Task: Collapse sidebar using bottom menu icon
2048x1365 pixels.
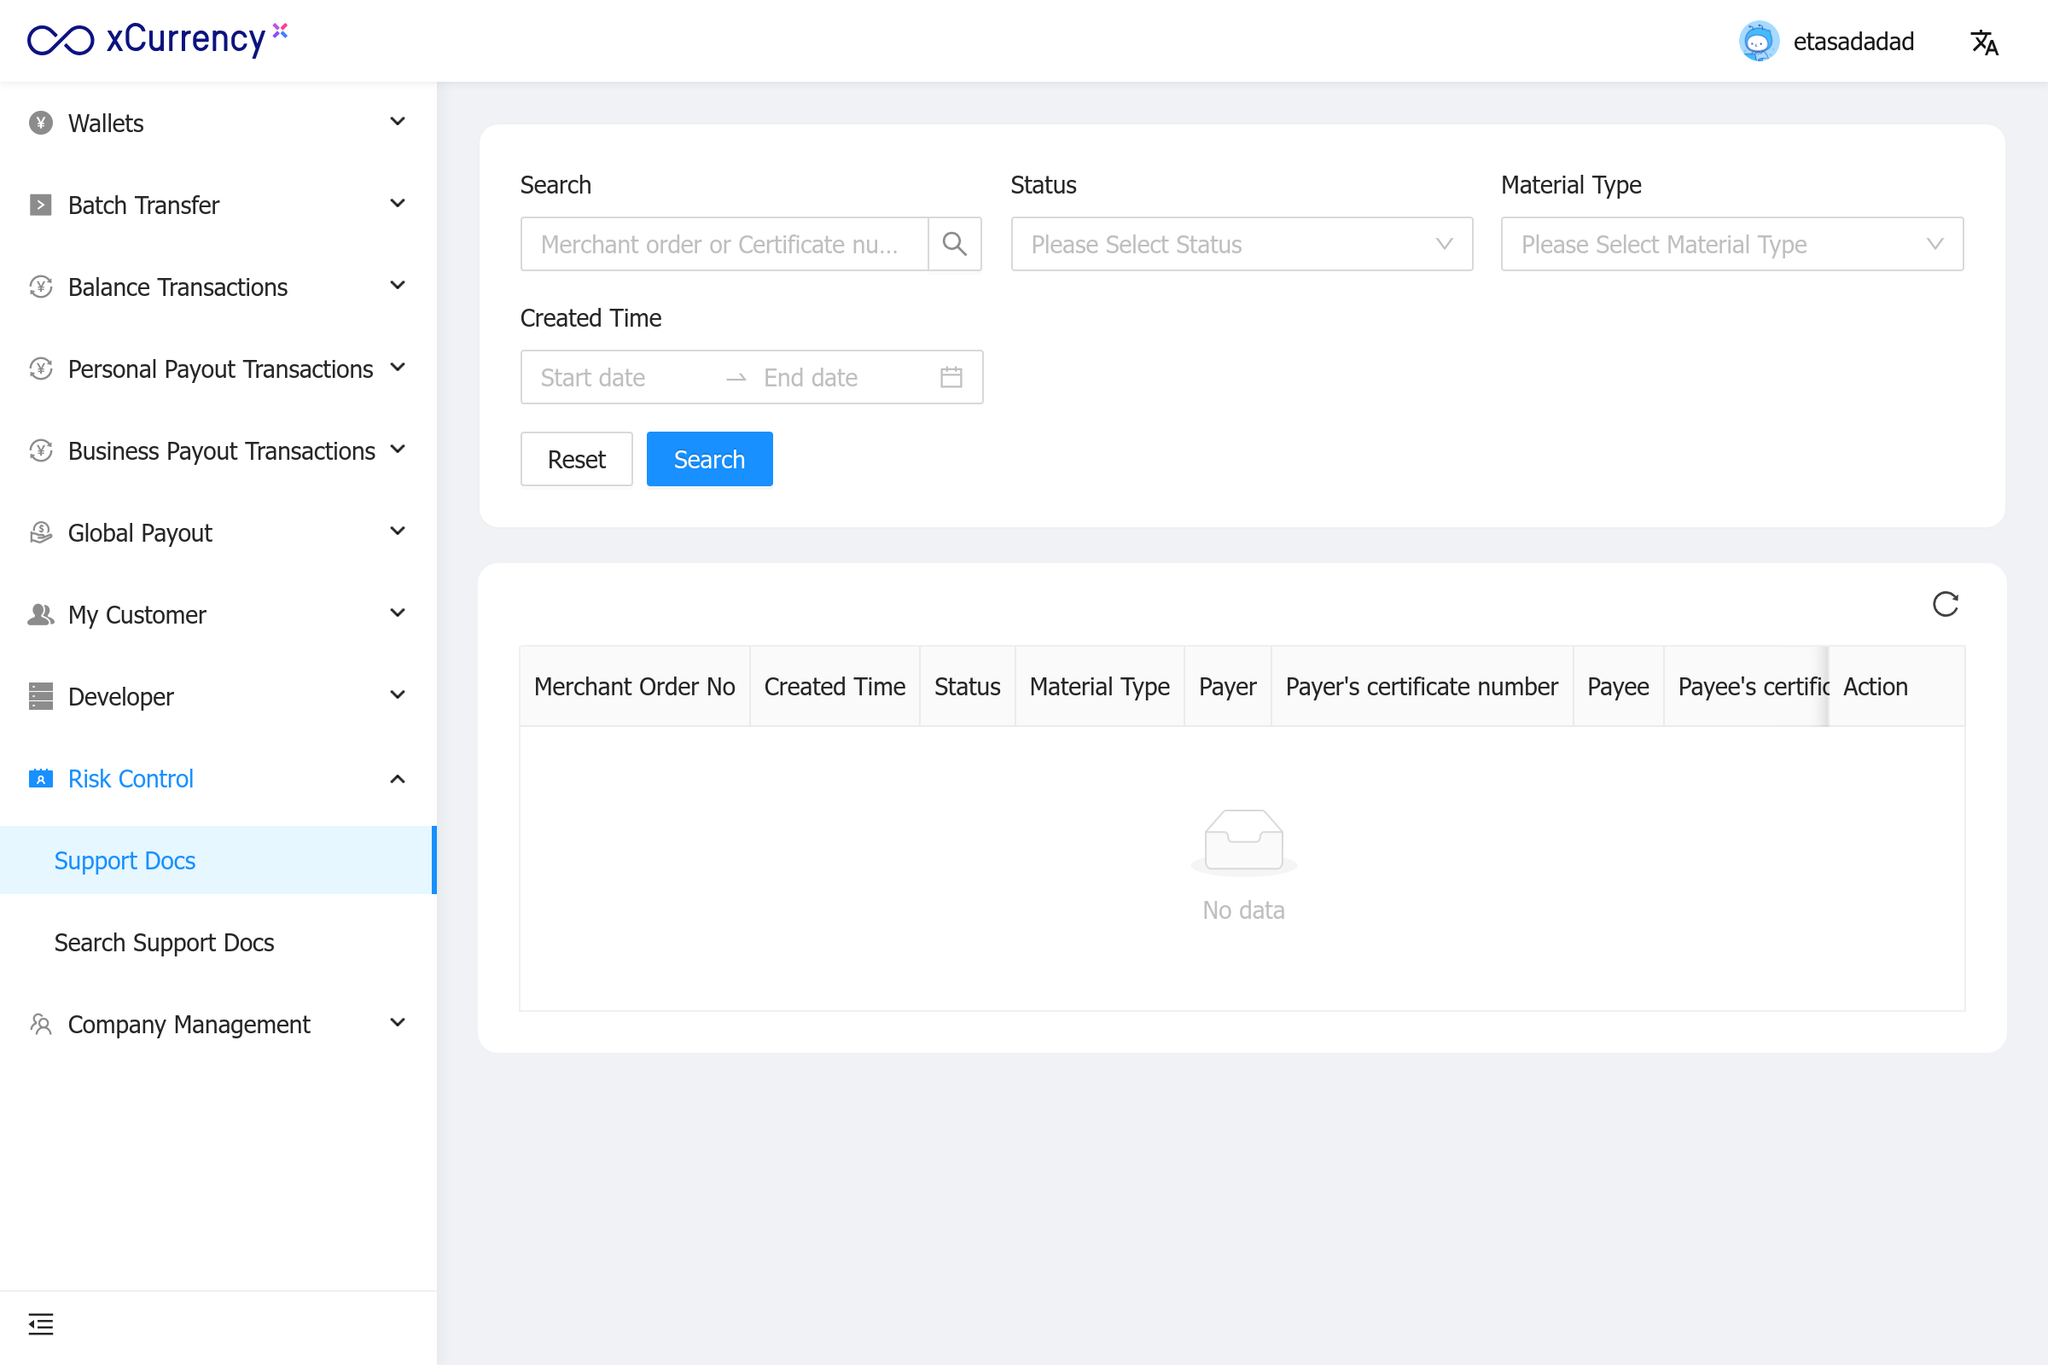Action: click(41, 1324)
